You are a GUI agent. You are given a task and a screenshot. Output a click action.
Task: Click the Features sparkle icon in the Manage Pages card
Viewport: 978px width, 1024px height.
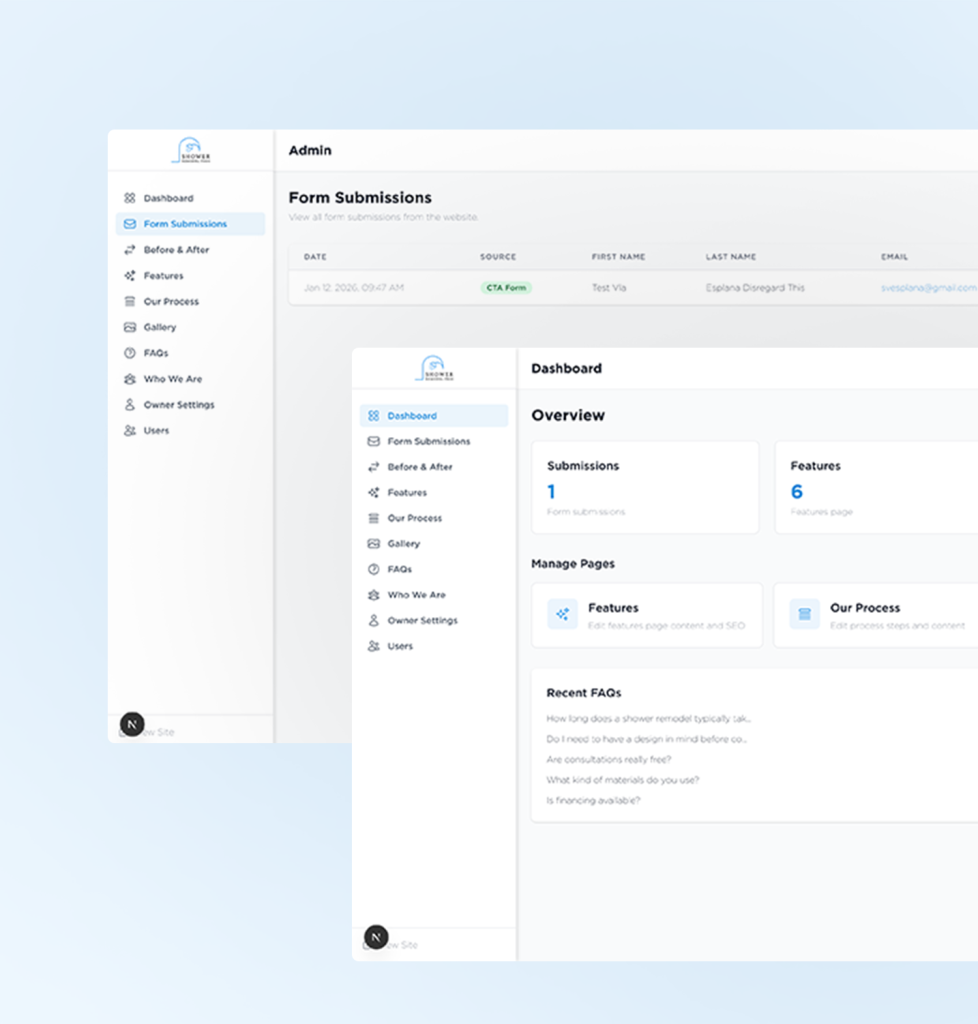(563, 614)
